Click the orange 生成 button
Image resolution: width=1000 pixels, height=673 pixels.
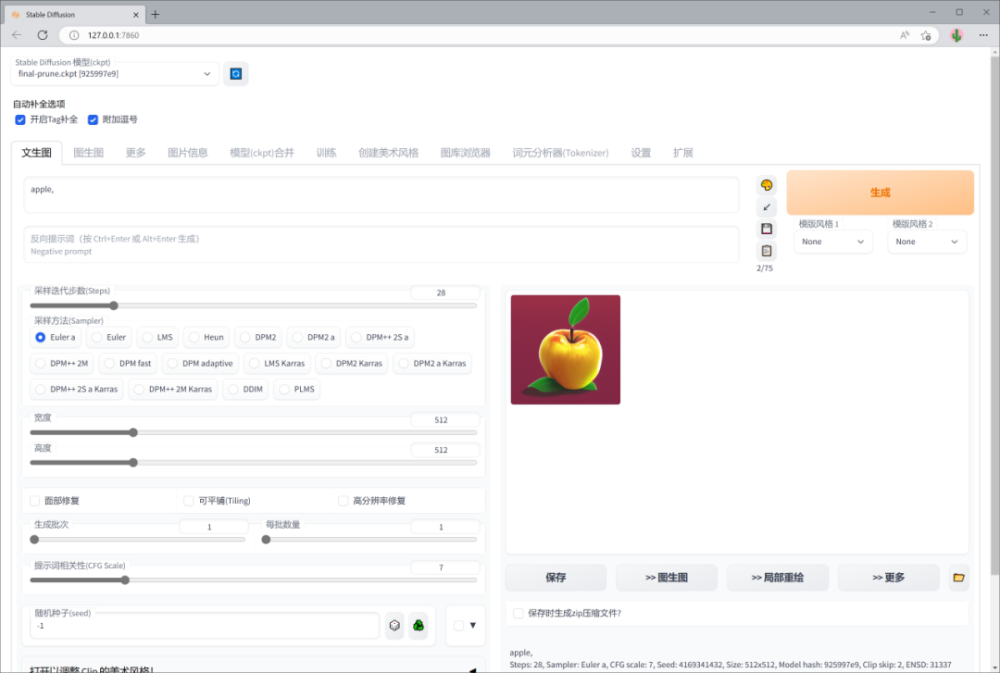pos(880,192)
